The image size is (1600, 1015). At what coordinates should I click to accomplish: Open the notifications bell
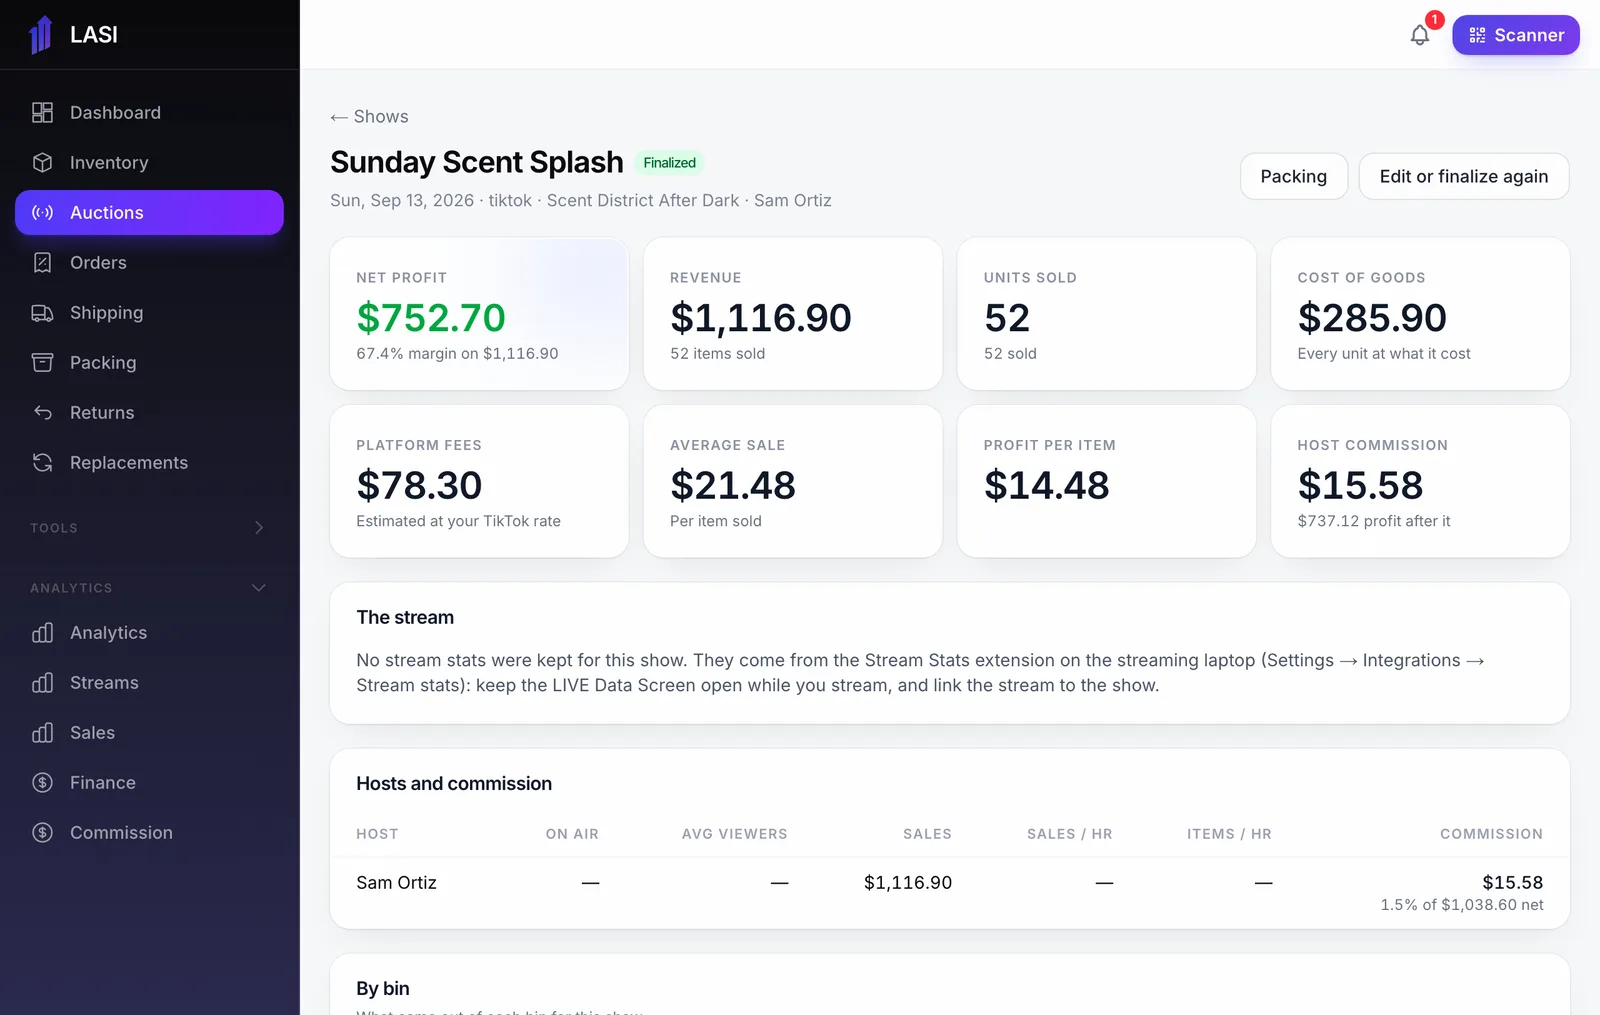1420,35
